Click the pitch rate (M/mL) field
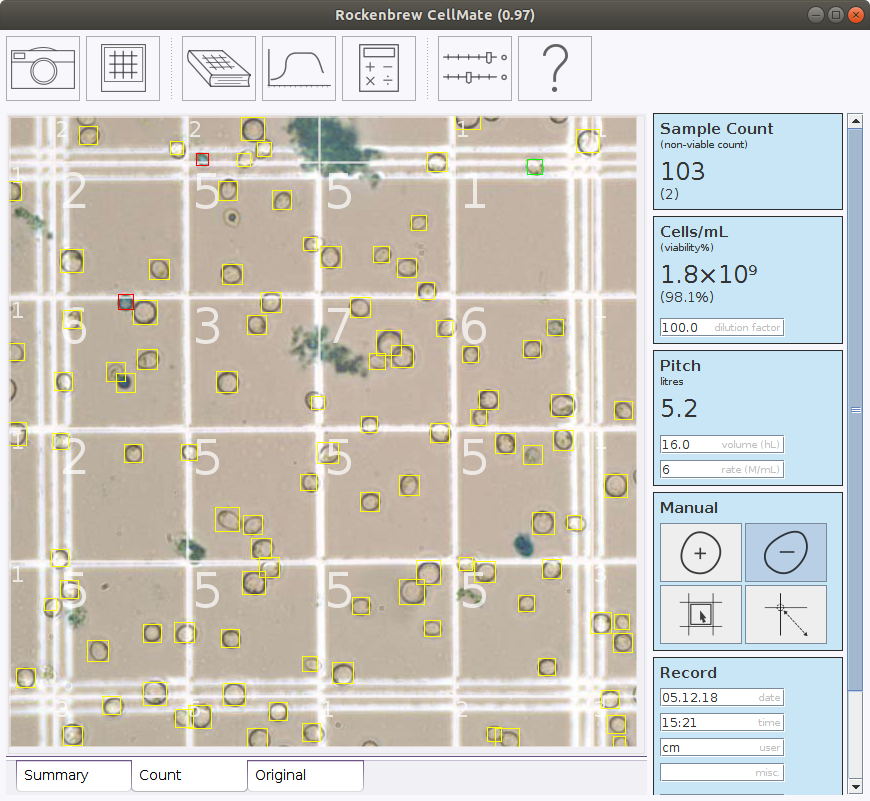This screenshot has width=870, height=801. [721, 469]
